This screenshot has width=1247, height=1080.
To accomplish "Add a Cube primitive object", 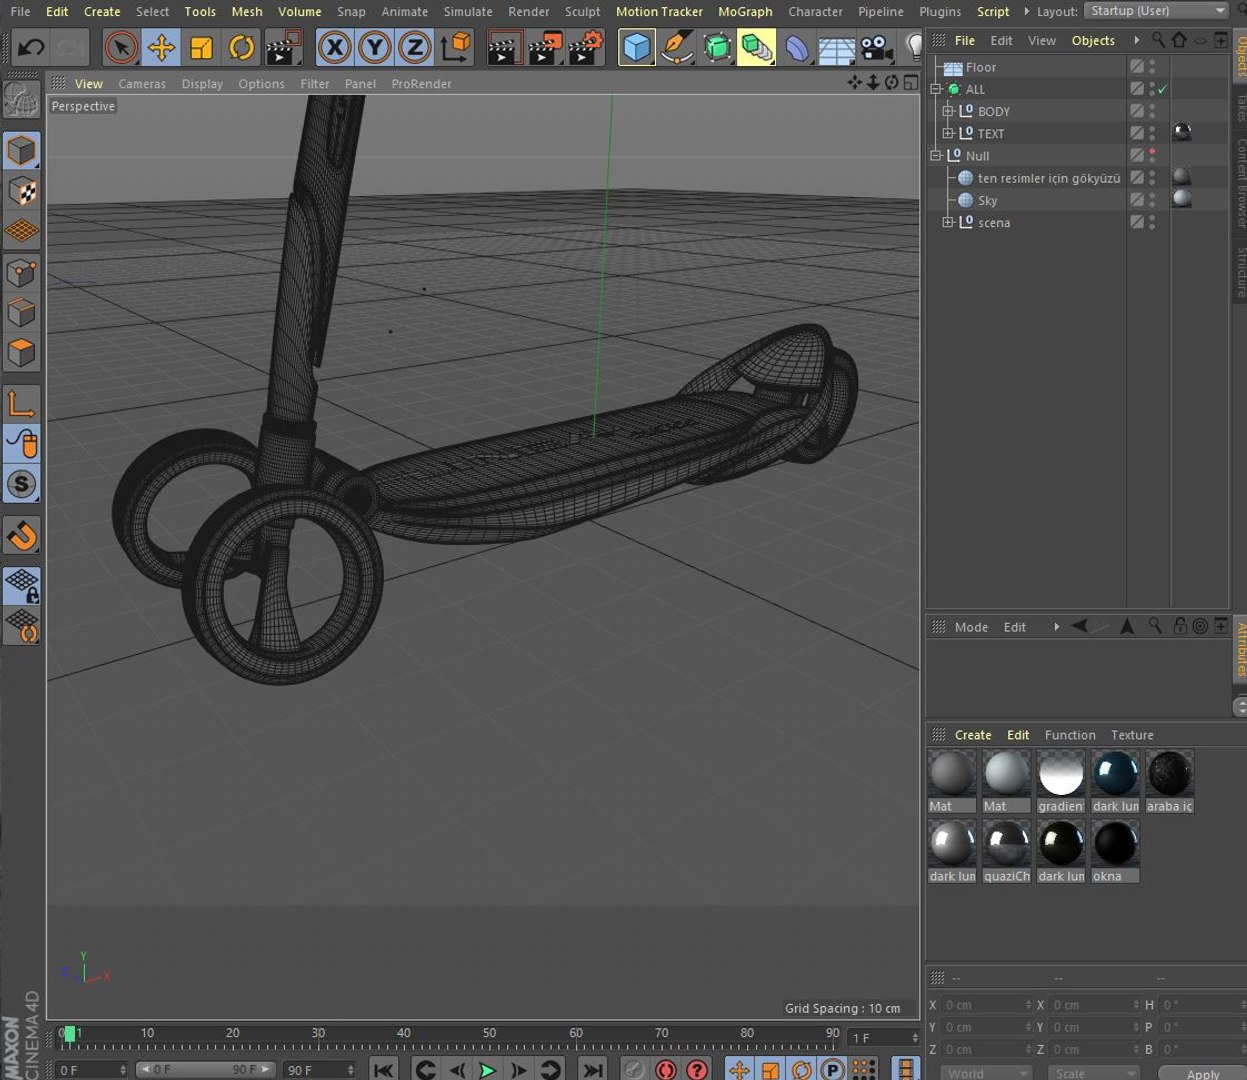I will click(636, 47).
